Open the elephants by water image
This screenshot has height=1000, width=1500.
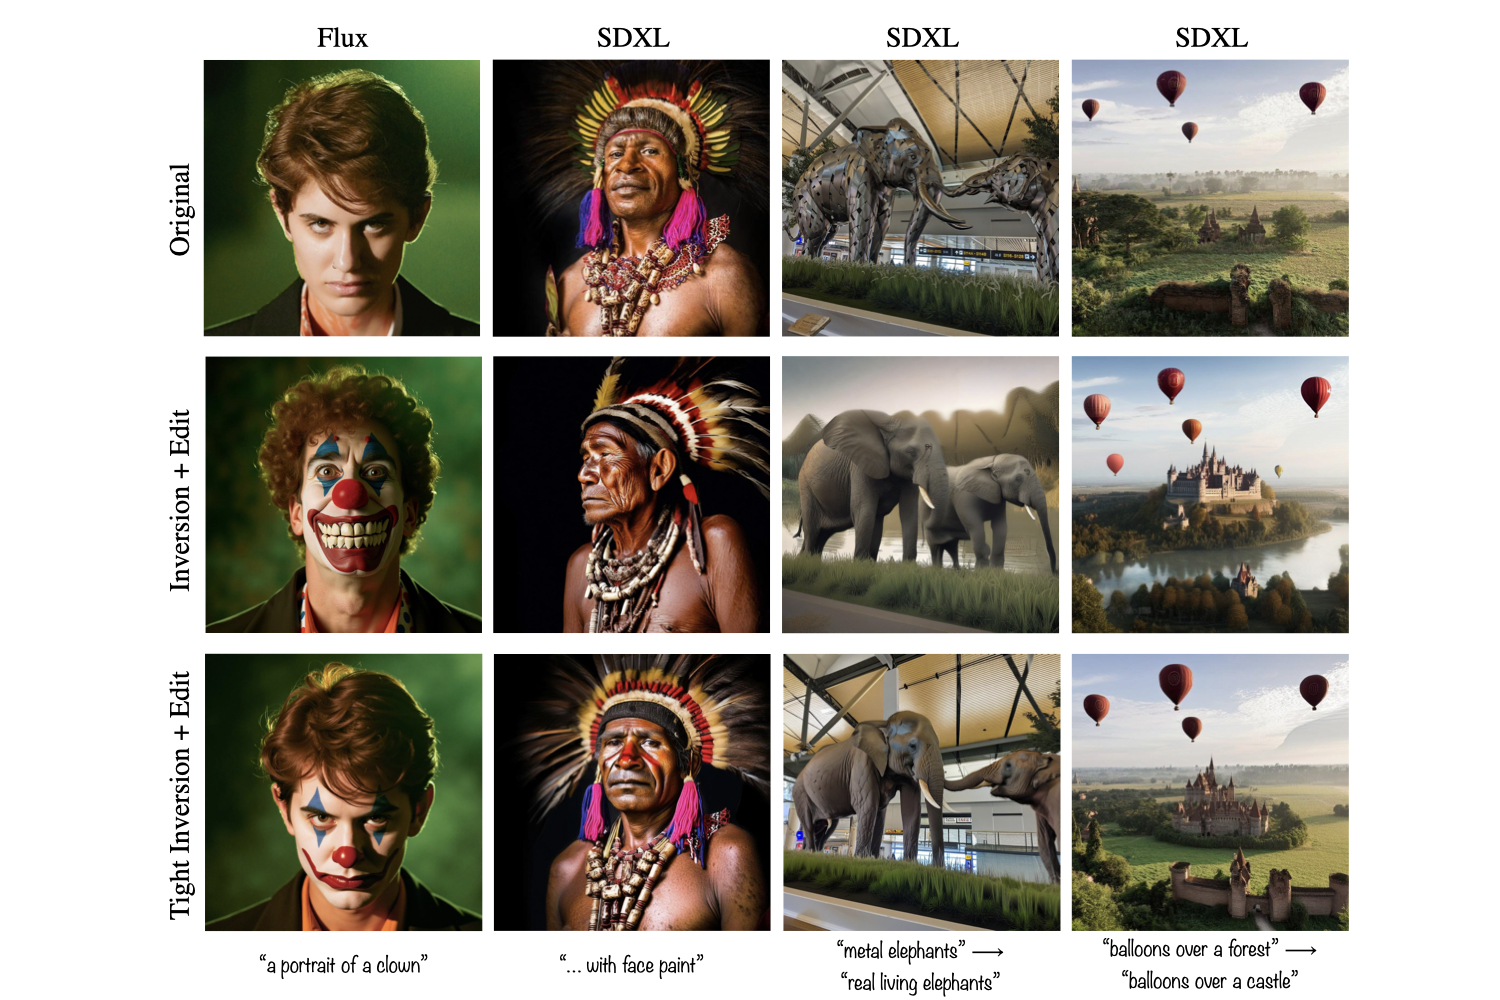[920, 495]
